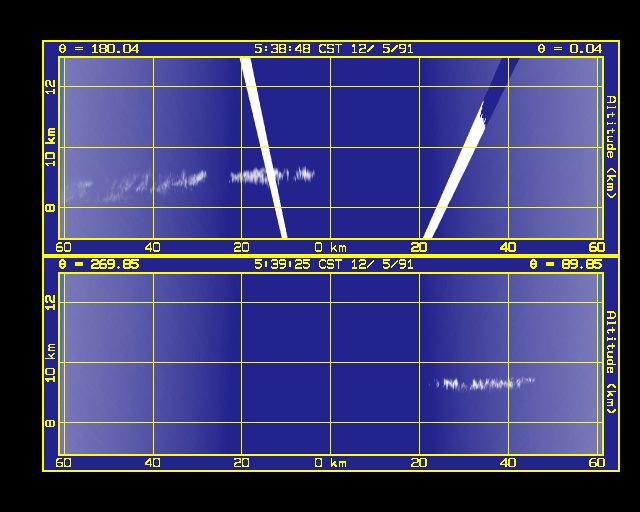Select the lower plot's Altitude (km) axis title
This screenshot has width=640, height=512.
point(610,362)
